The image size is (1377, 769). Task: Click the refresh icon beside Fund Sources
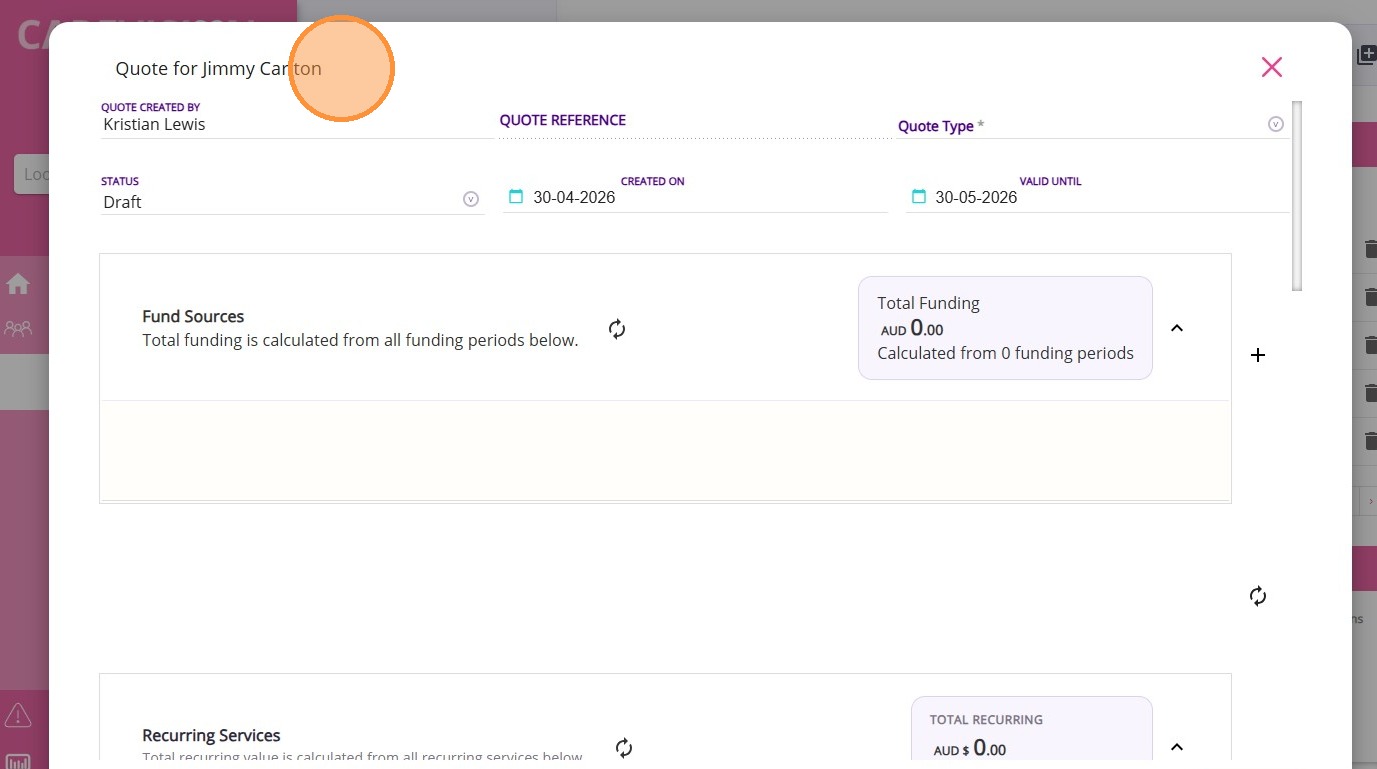coord(617,329)
